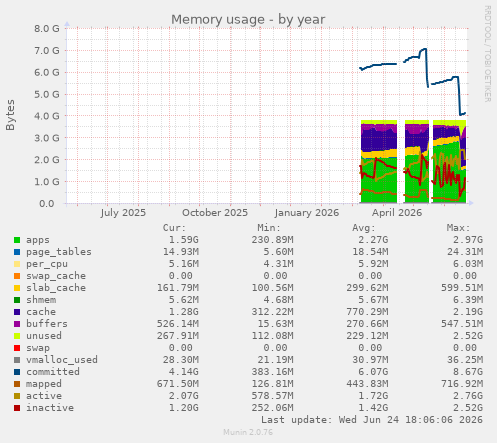
Task: Click the slab_cache yellow legend swatch
Action: coord(17,288)
